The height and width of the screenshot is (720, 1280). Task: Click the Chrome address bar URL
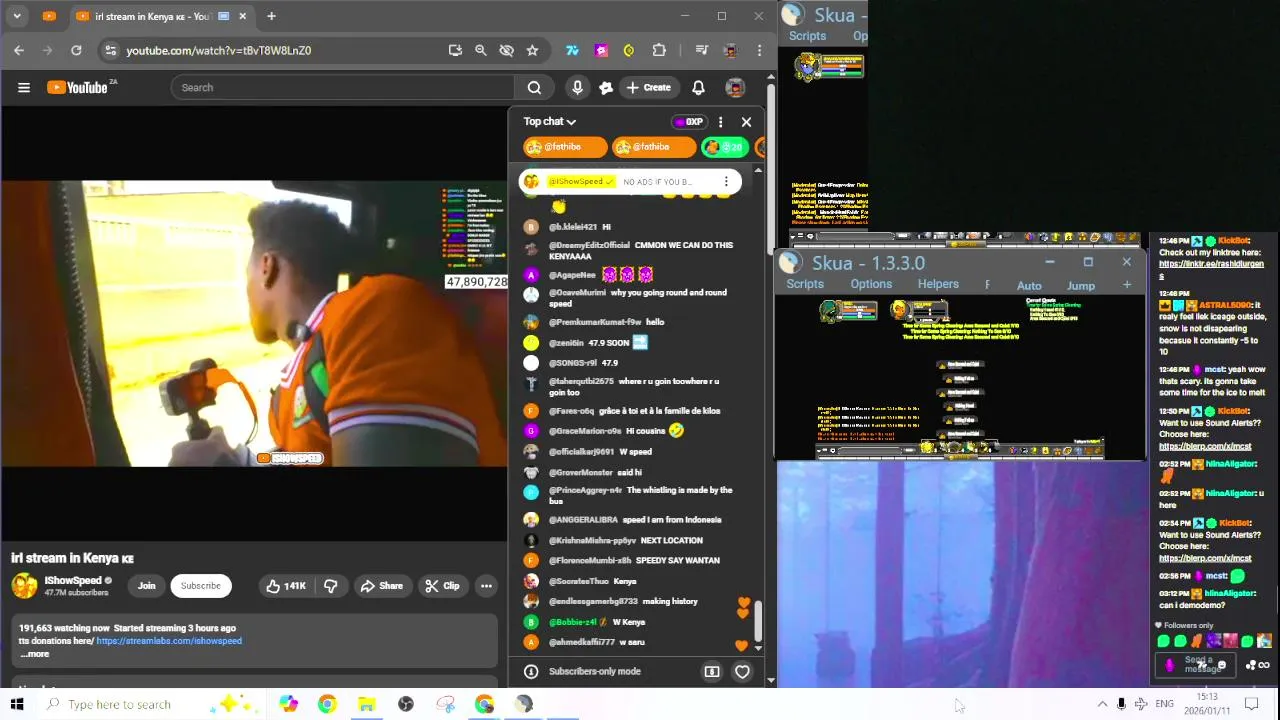(219, 50)
